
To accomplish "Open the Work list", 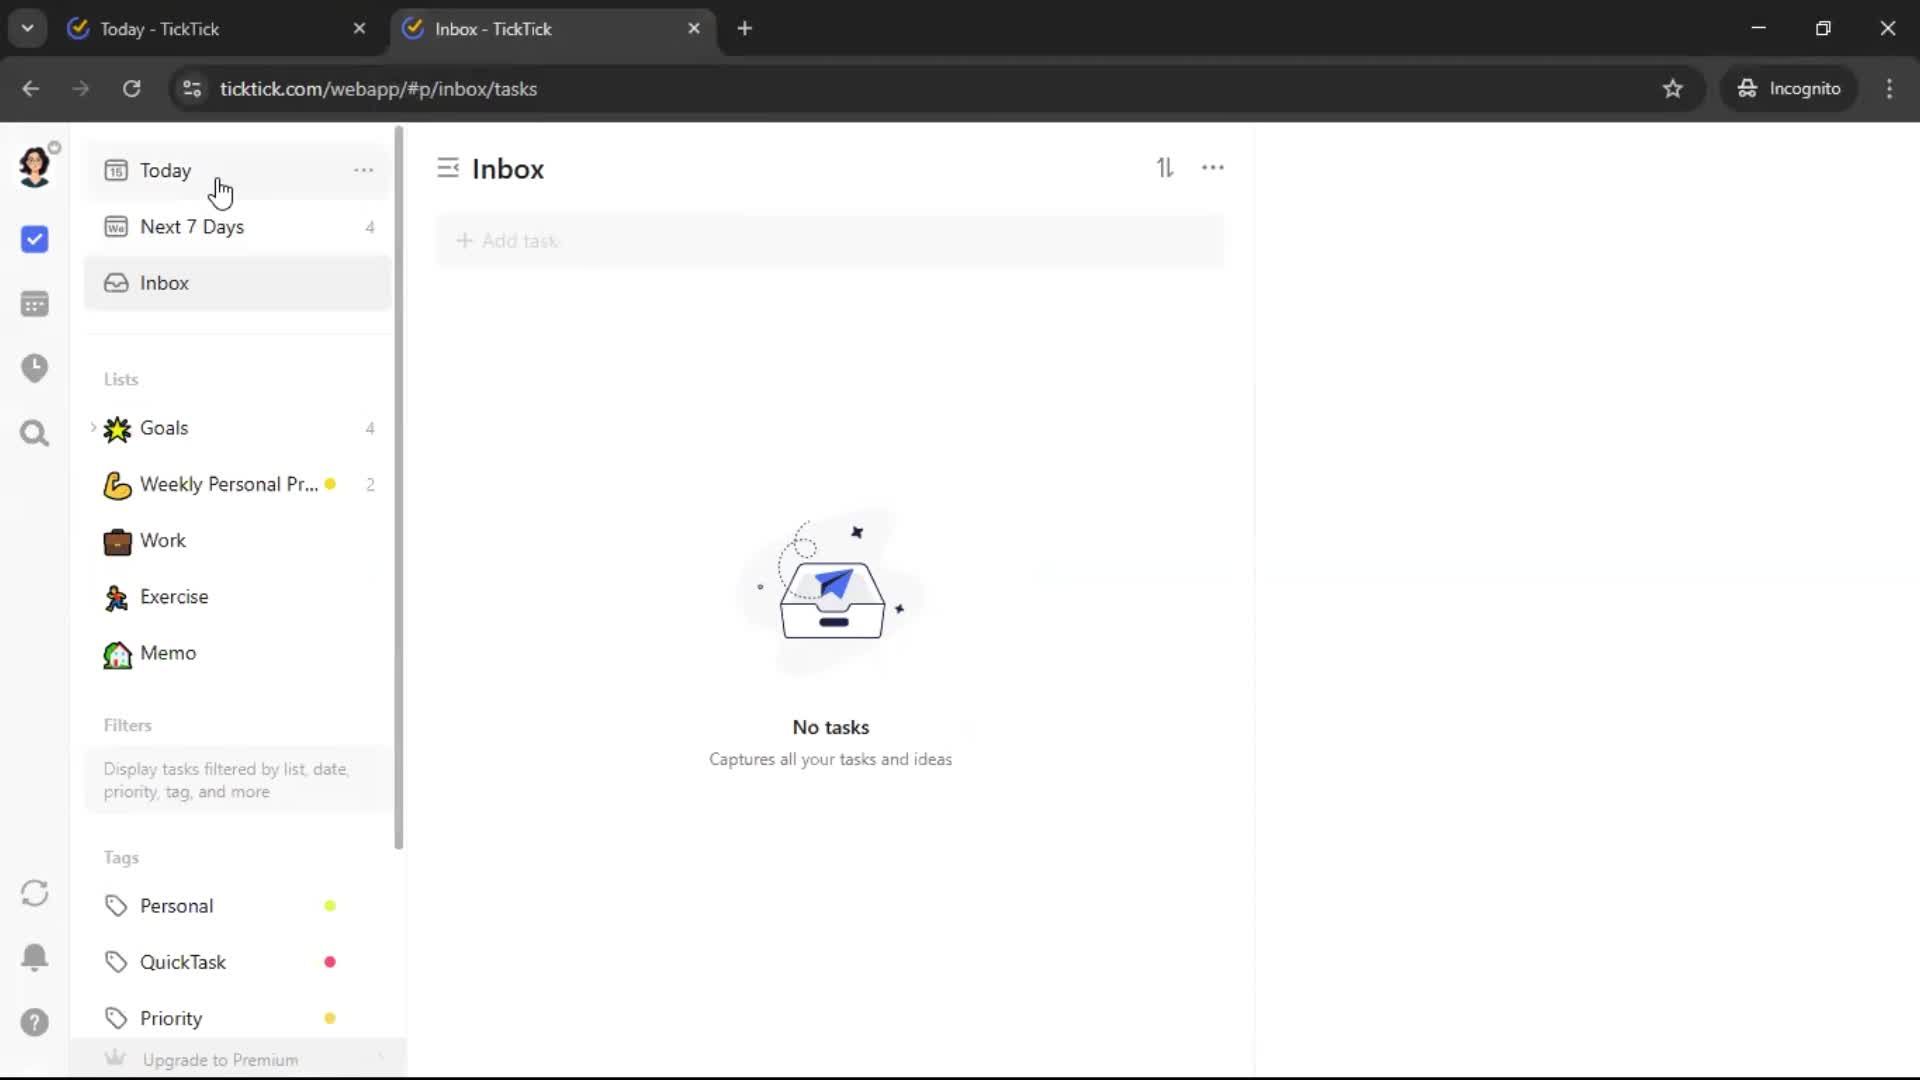I will click(163, 540).
